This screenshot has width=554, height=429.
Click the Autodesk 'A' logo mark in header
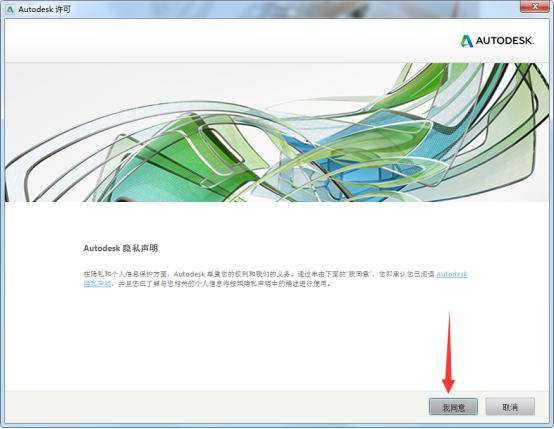[x=466, y=41]
